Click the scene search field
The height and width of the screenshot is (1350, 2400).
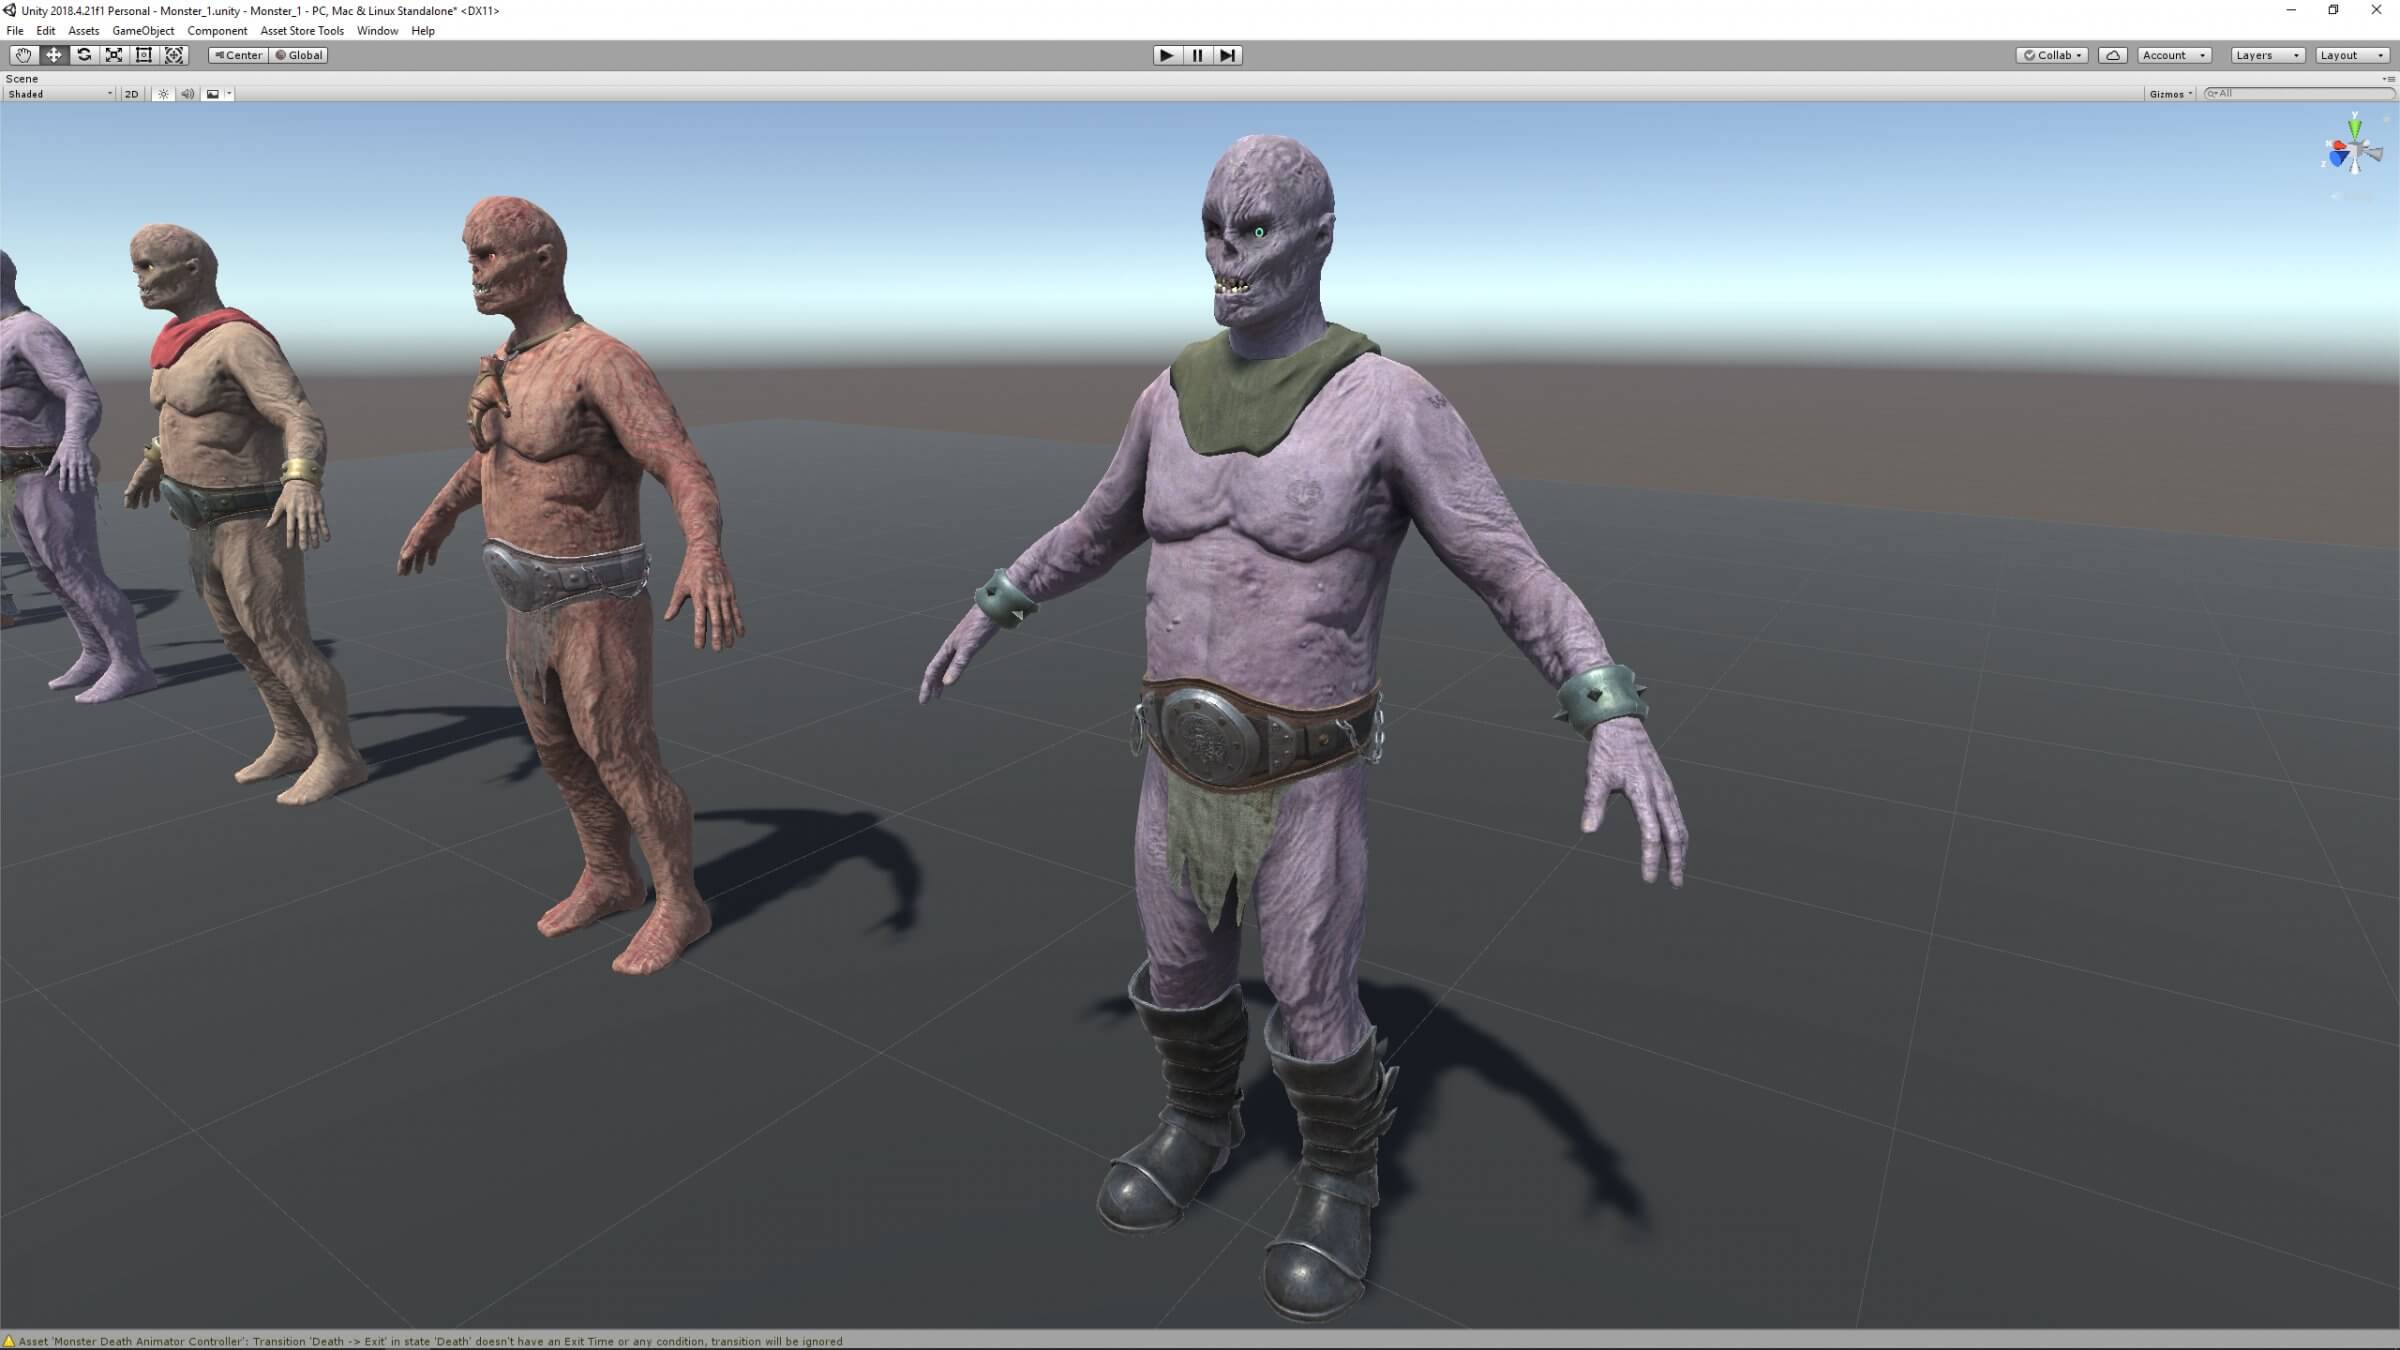point(2302,94)
